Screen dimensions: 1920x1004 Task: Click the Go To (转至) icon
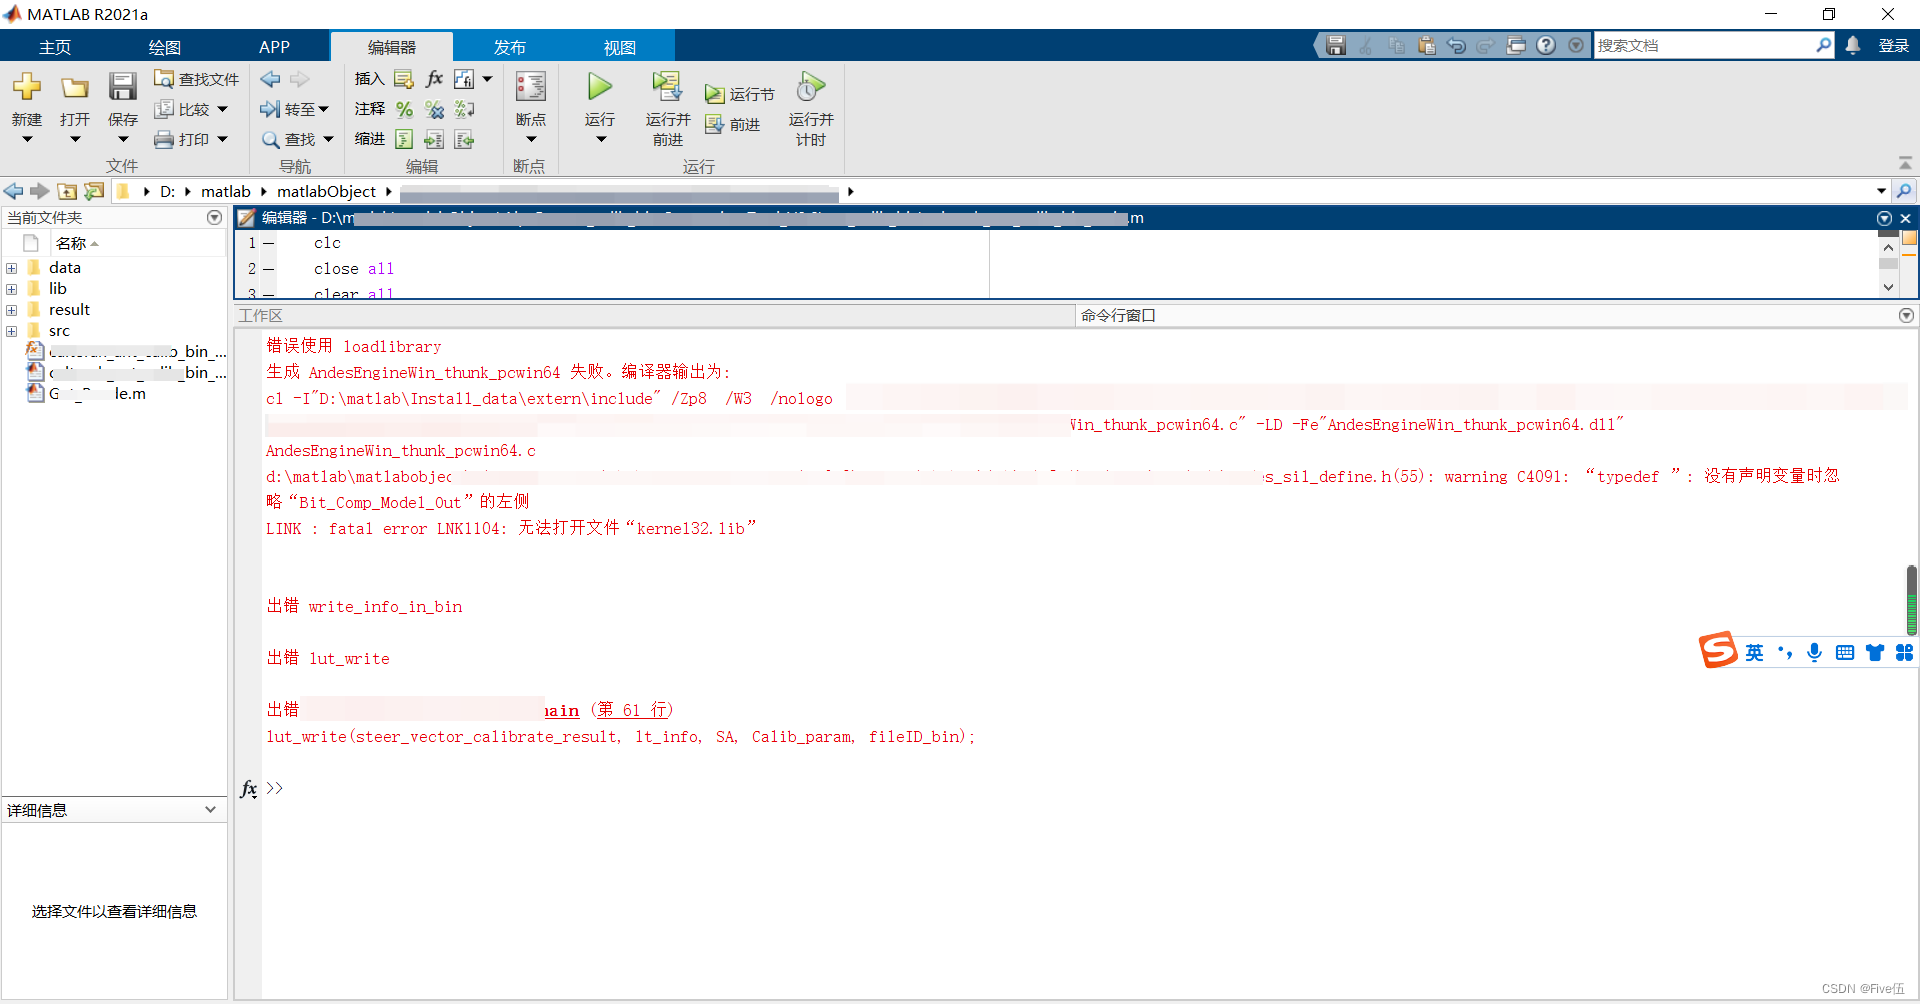[x=270, y=109]
